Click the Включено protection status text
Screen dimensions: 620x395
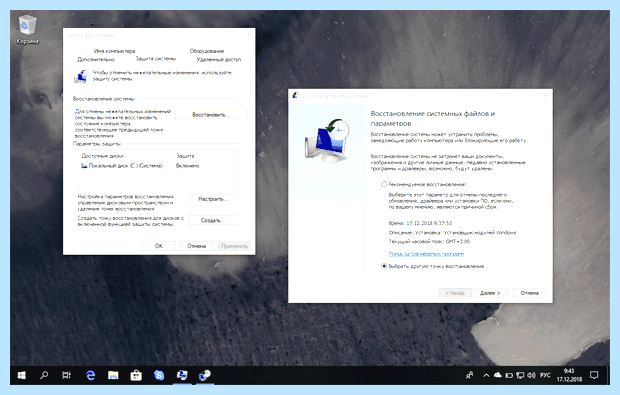pos(187,166)
